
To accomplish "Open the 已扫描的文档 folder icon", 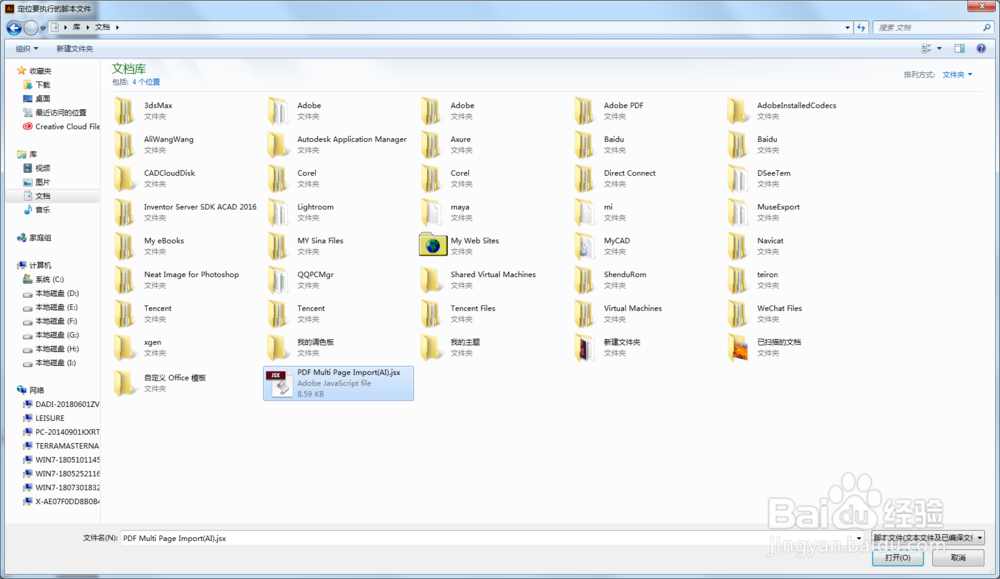I will (738, 348).
